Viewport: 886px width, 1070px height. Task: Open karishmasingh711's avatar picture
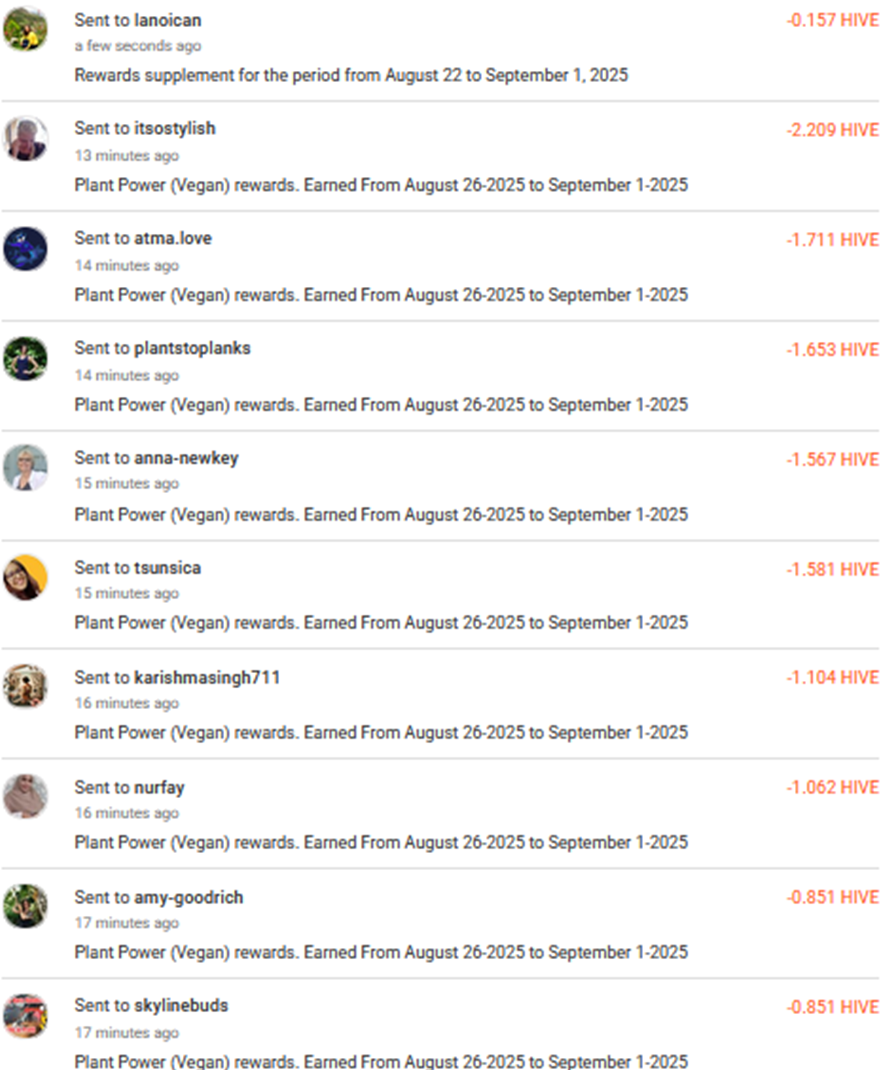click(25, 687)
